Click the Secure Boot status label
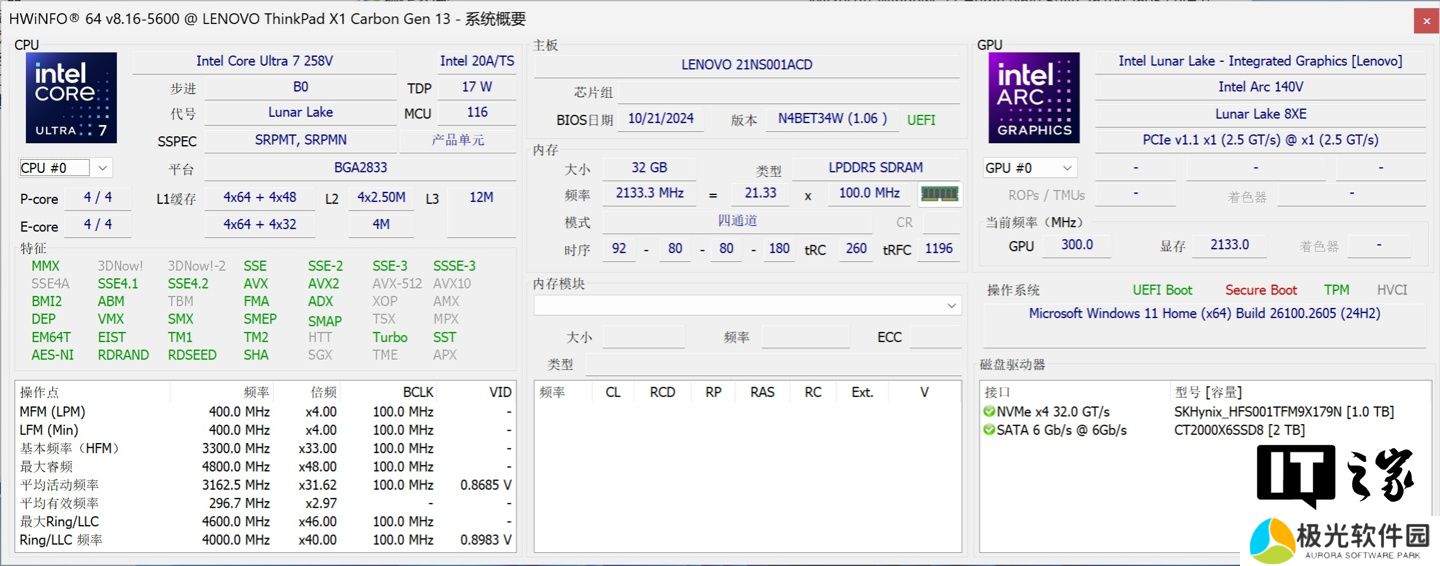The image size is (1440, 566). [x=1261, y=290]
